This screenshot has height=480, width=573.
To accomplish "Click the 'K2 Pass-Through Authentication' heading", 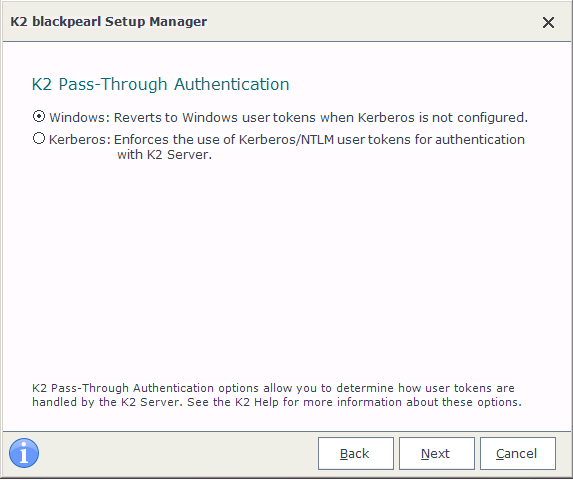I will [x=160, y=84].
